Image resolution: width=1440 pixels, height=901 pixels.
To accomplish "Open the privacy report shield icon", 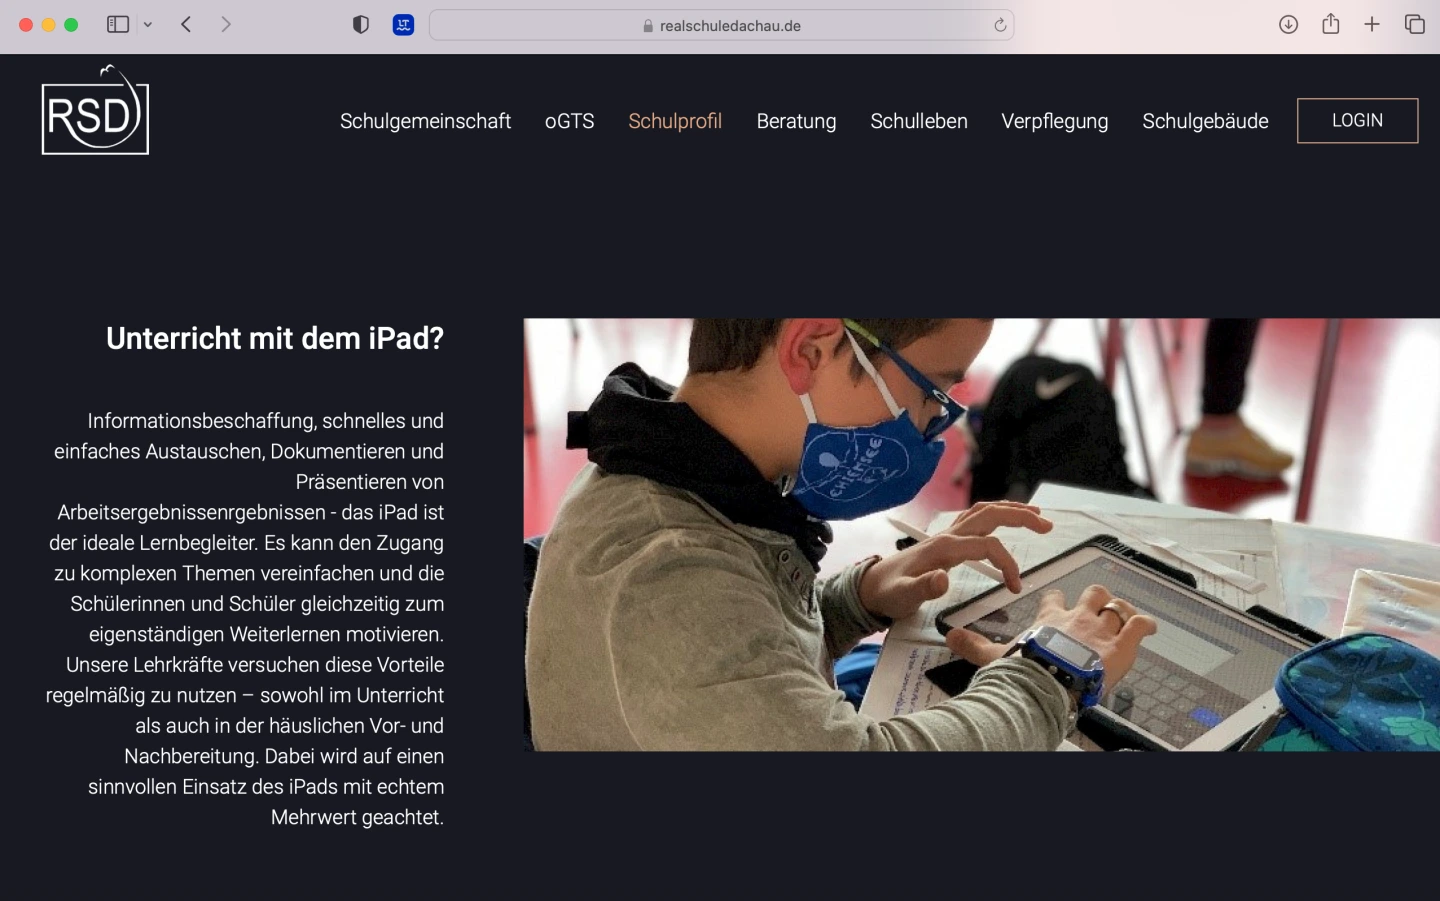I will click(361, 25).
